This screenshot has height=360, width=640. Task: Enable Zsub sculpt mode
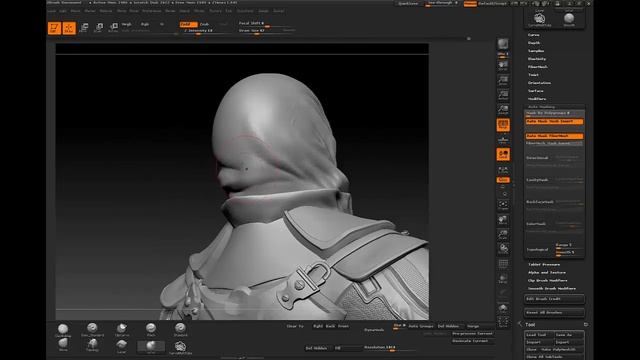pos(204,24)
